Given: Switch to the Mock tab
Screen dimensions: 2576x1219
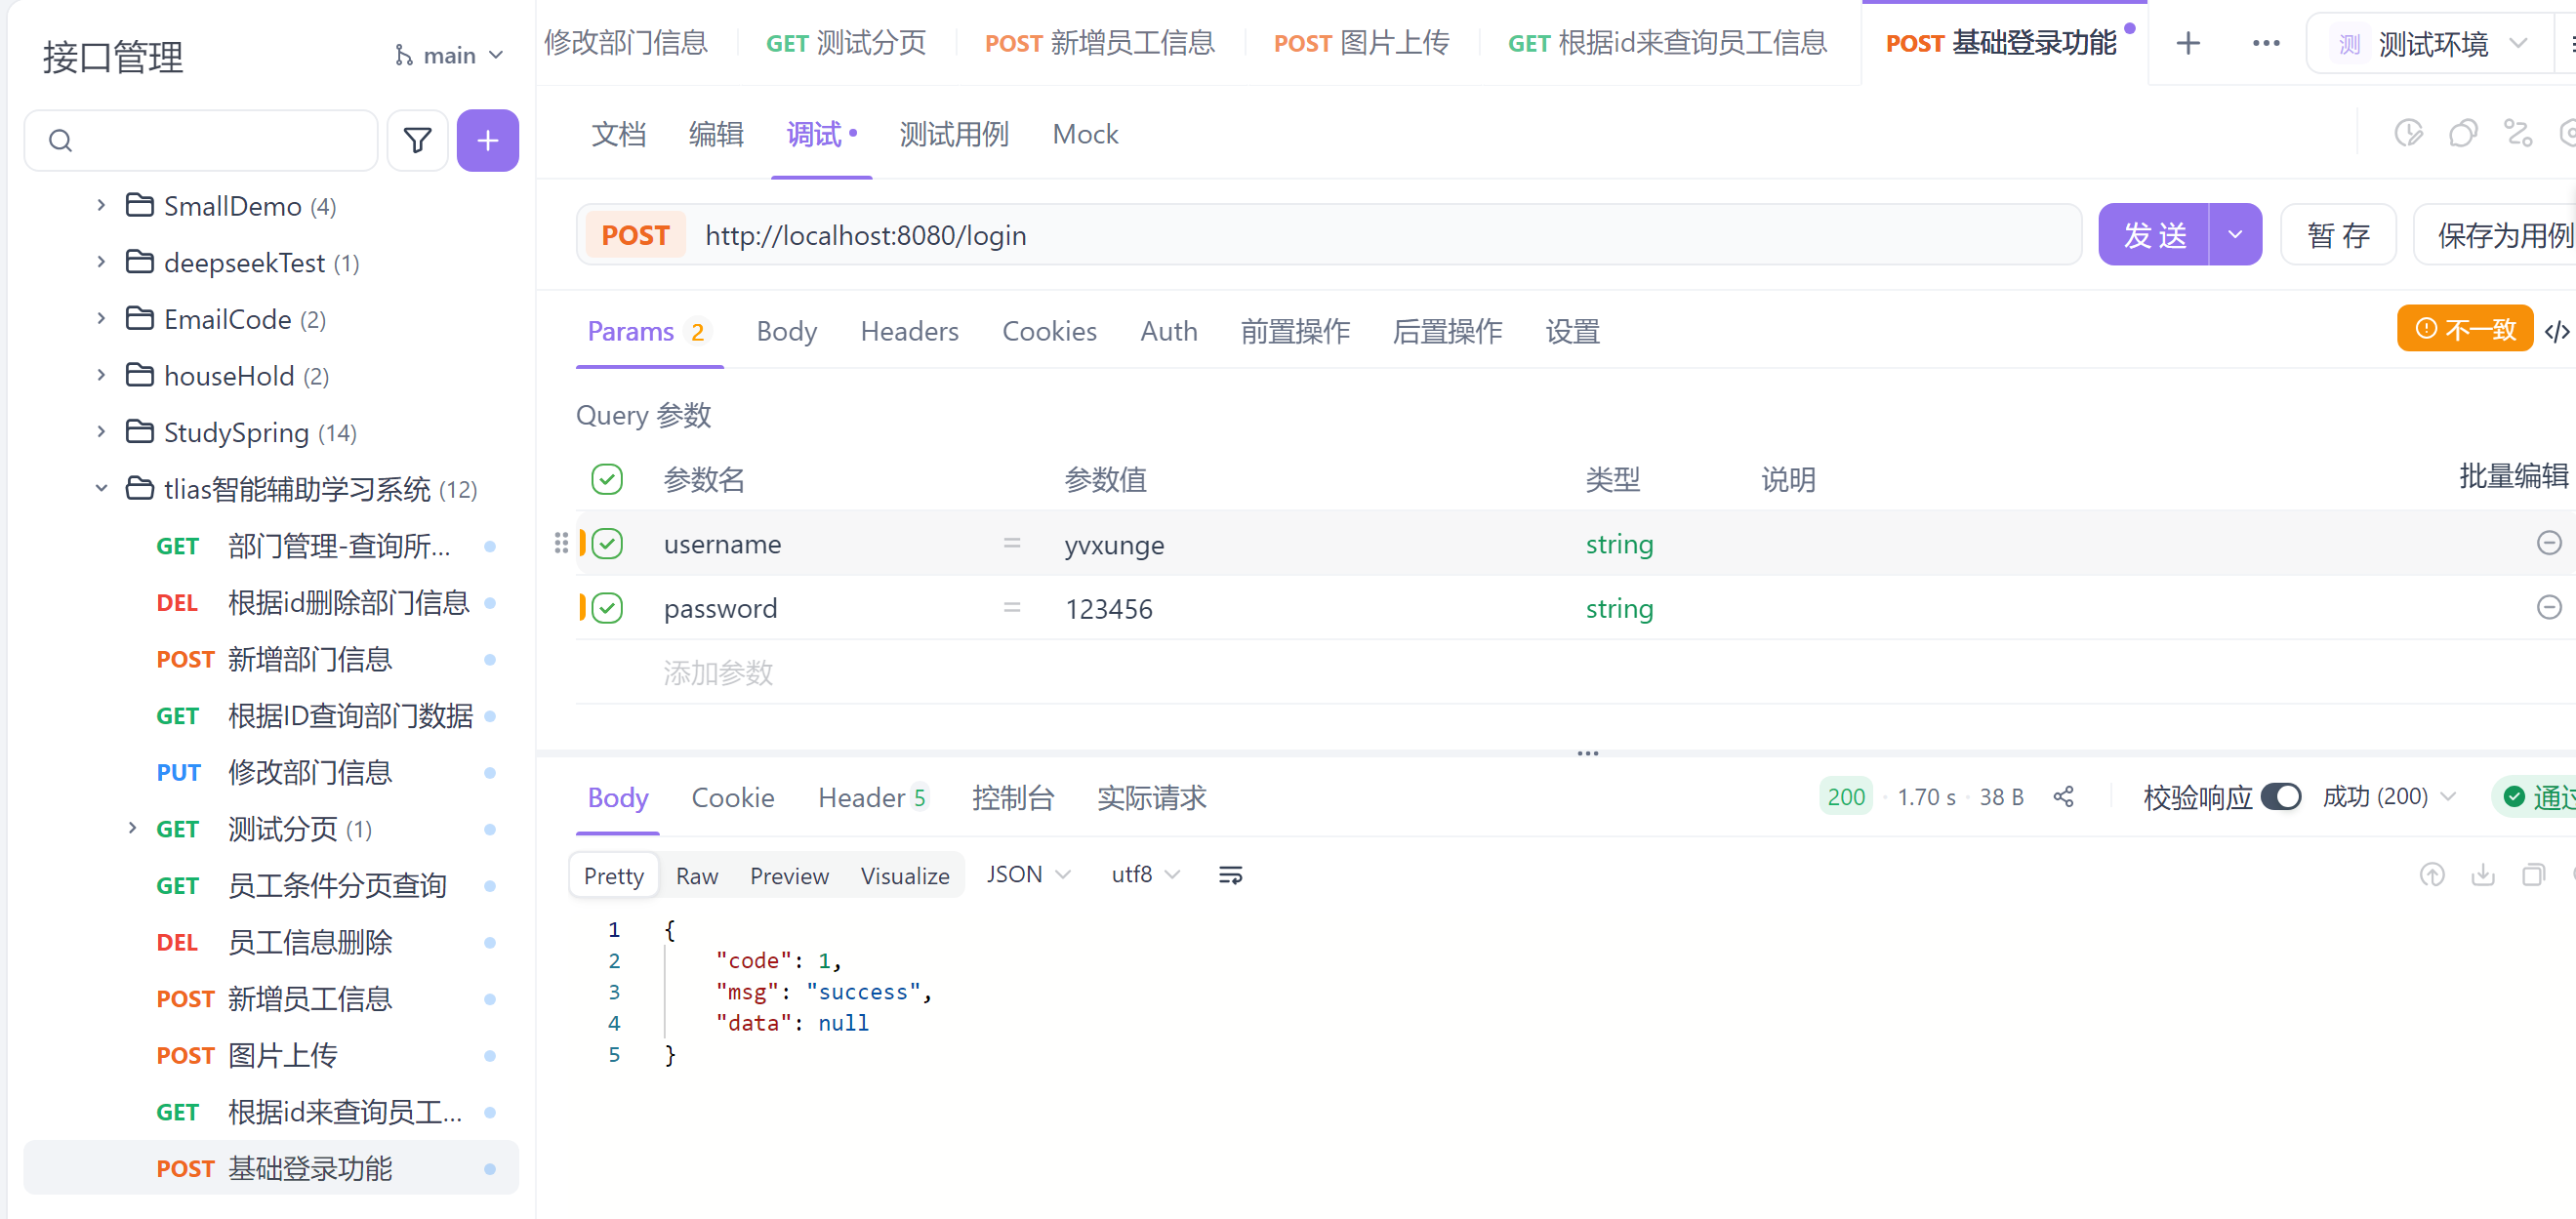Looking at the screenshot, I should point(1085,134).
